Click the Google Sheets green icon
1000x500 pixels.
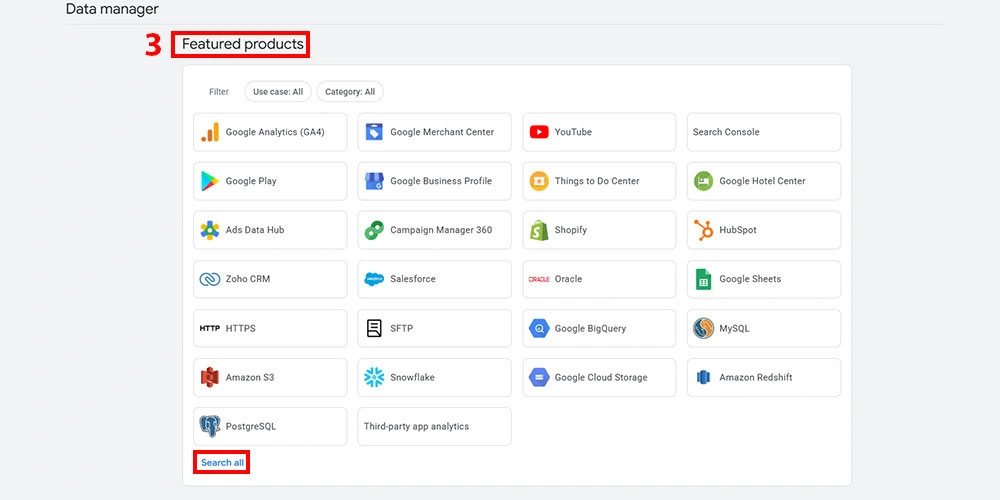(703, 279)
